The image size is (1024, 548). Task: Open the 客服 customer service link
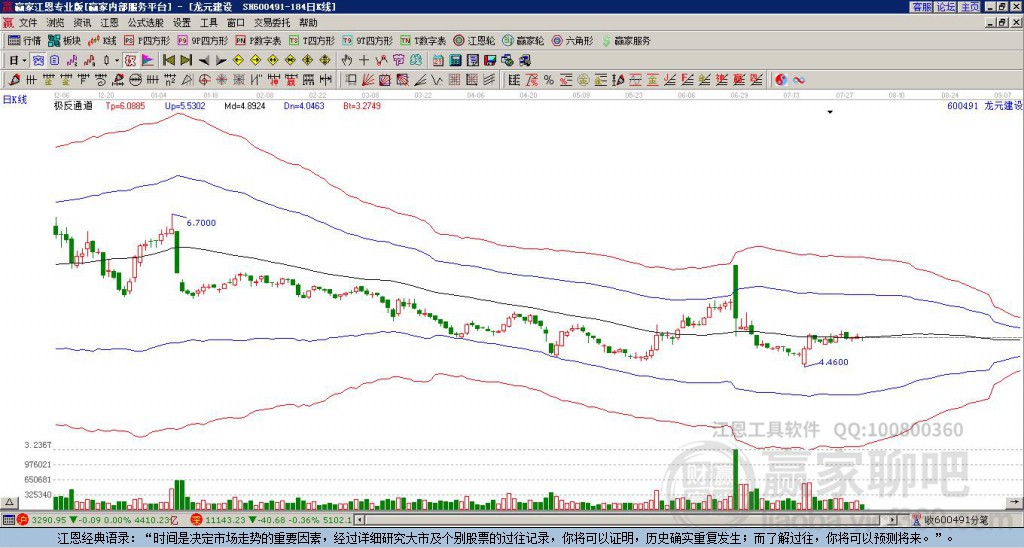[921, 7]
